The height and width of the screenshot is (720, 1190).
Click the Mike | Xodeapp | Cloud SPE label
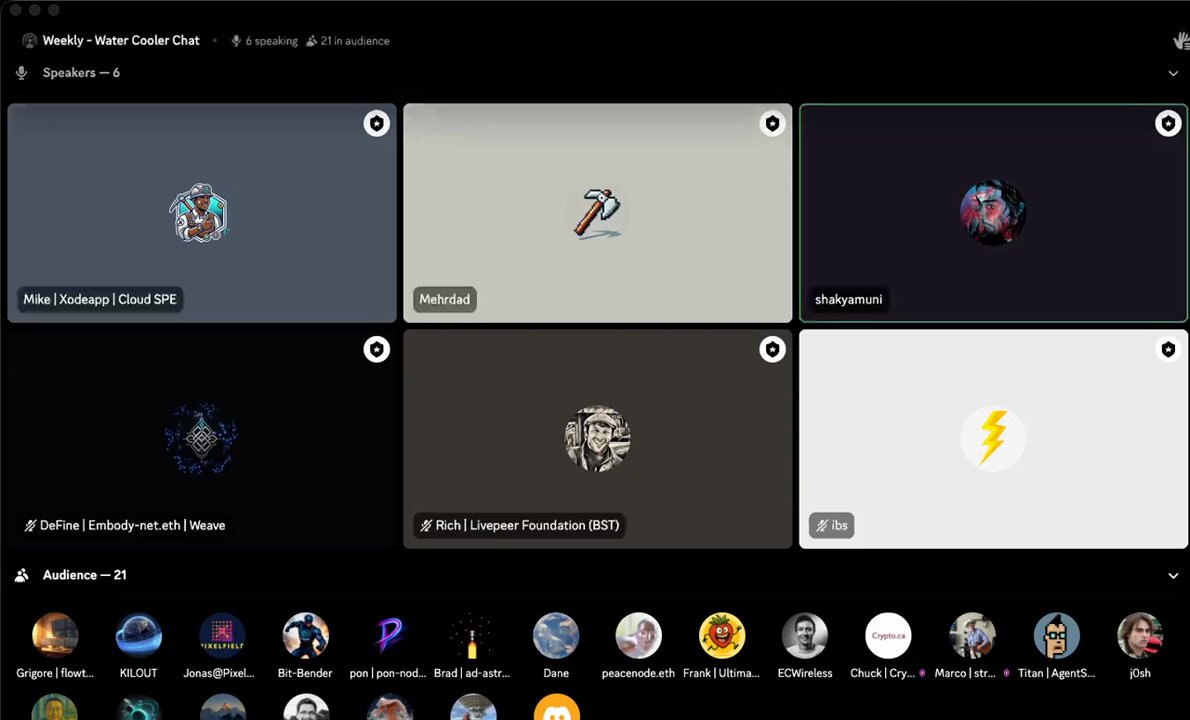100,300
